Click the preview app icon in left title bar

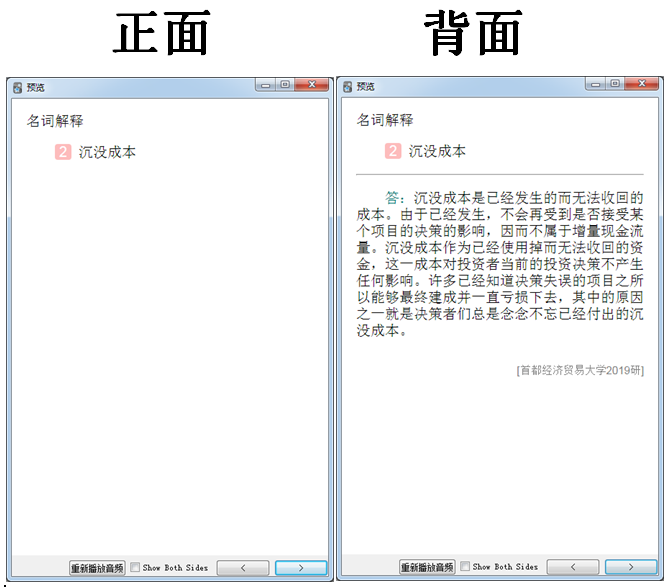click(18, 88)
